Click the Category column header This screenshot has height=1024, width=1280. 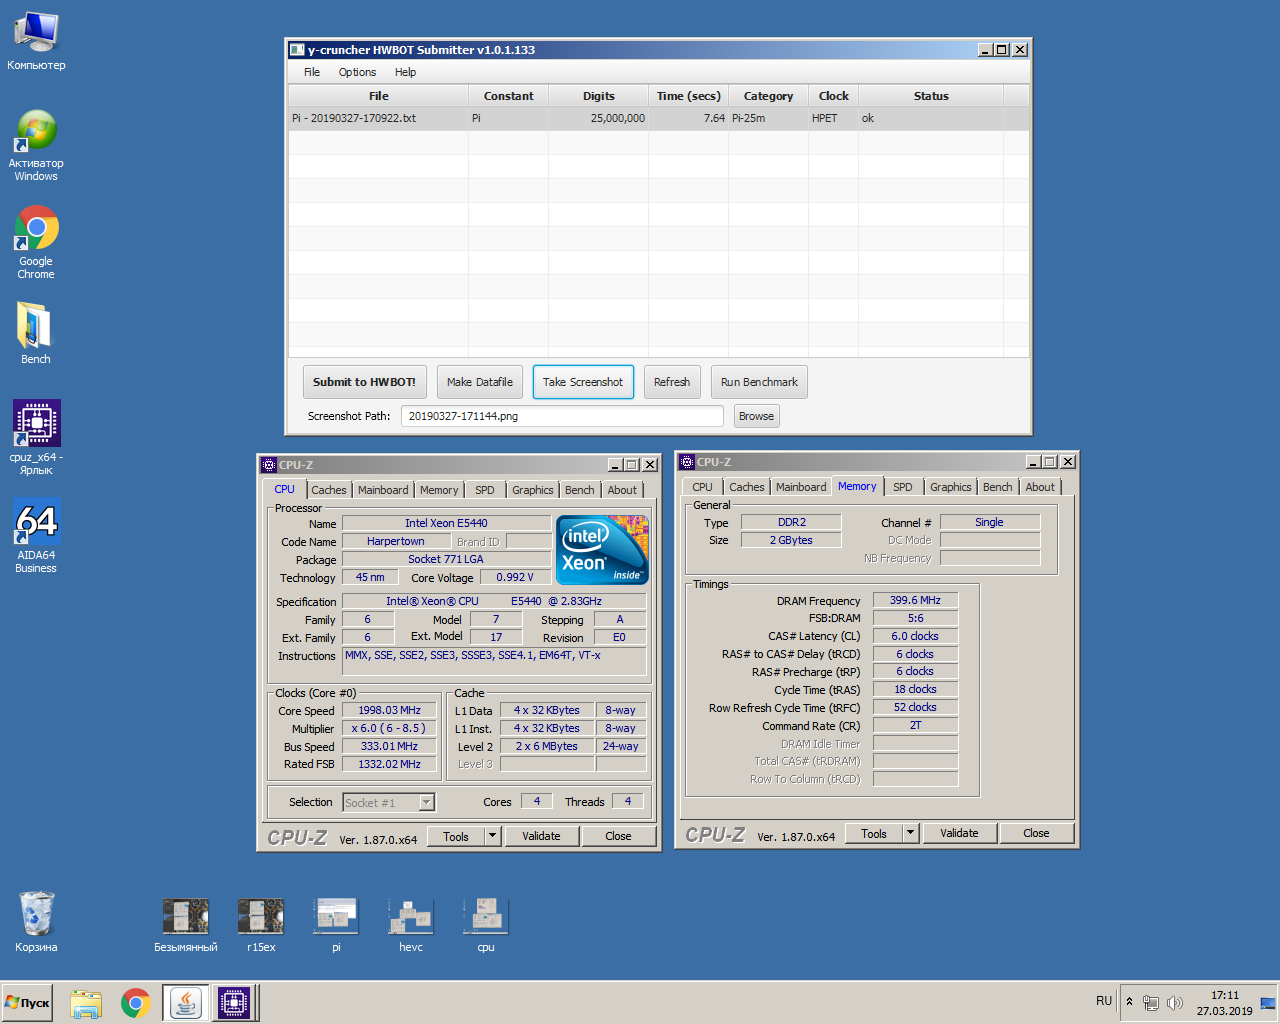pos(768,96)
